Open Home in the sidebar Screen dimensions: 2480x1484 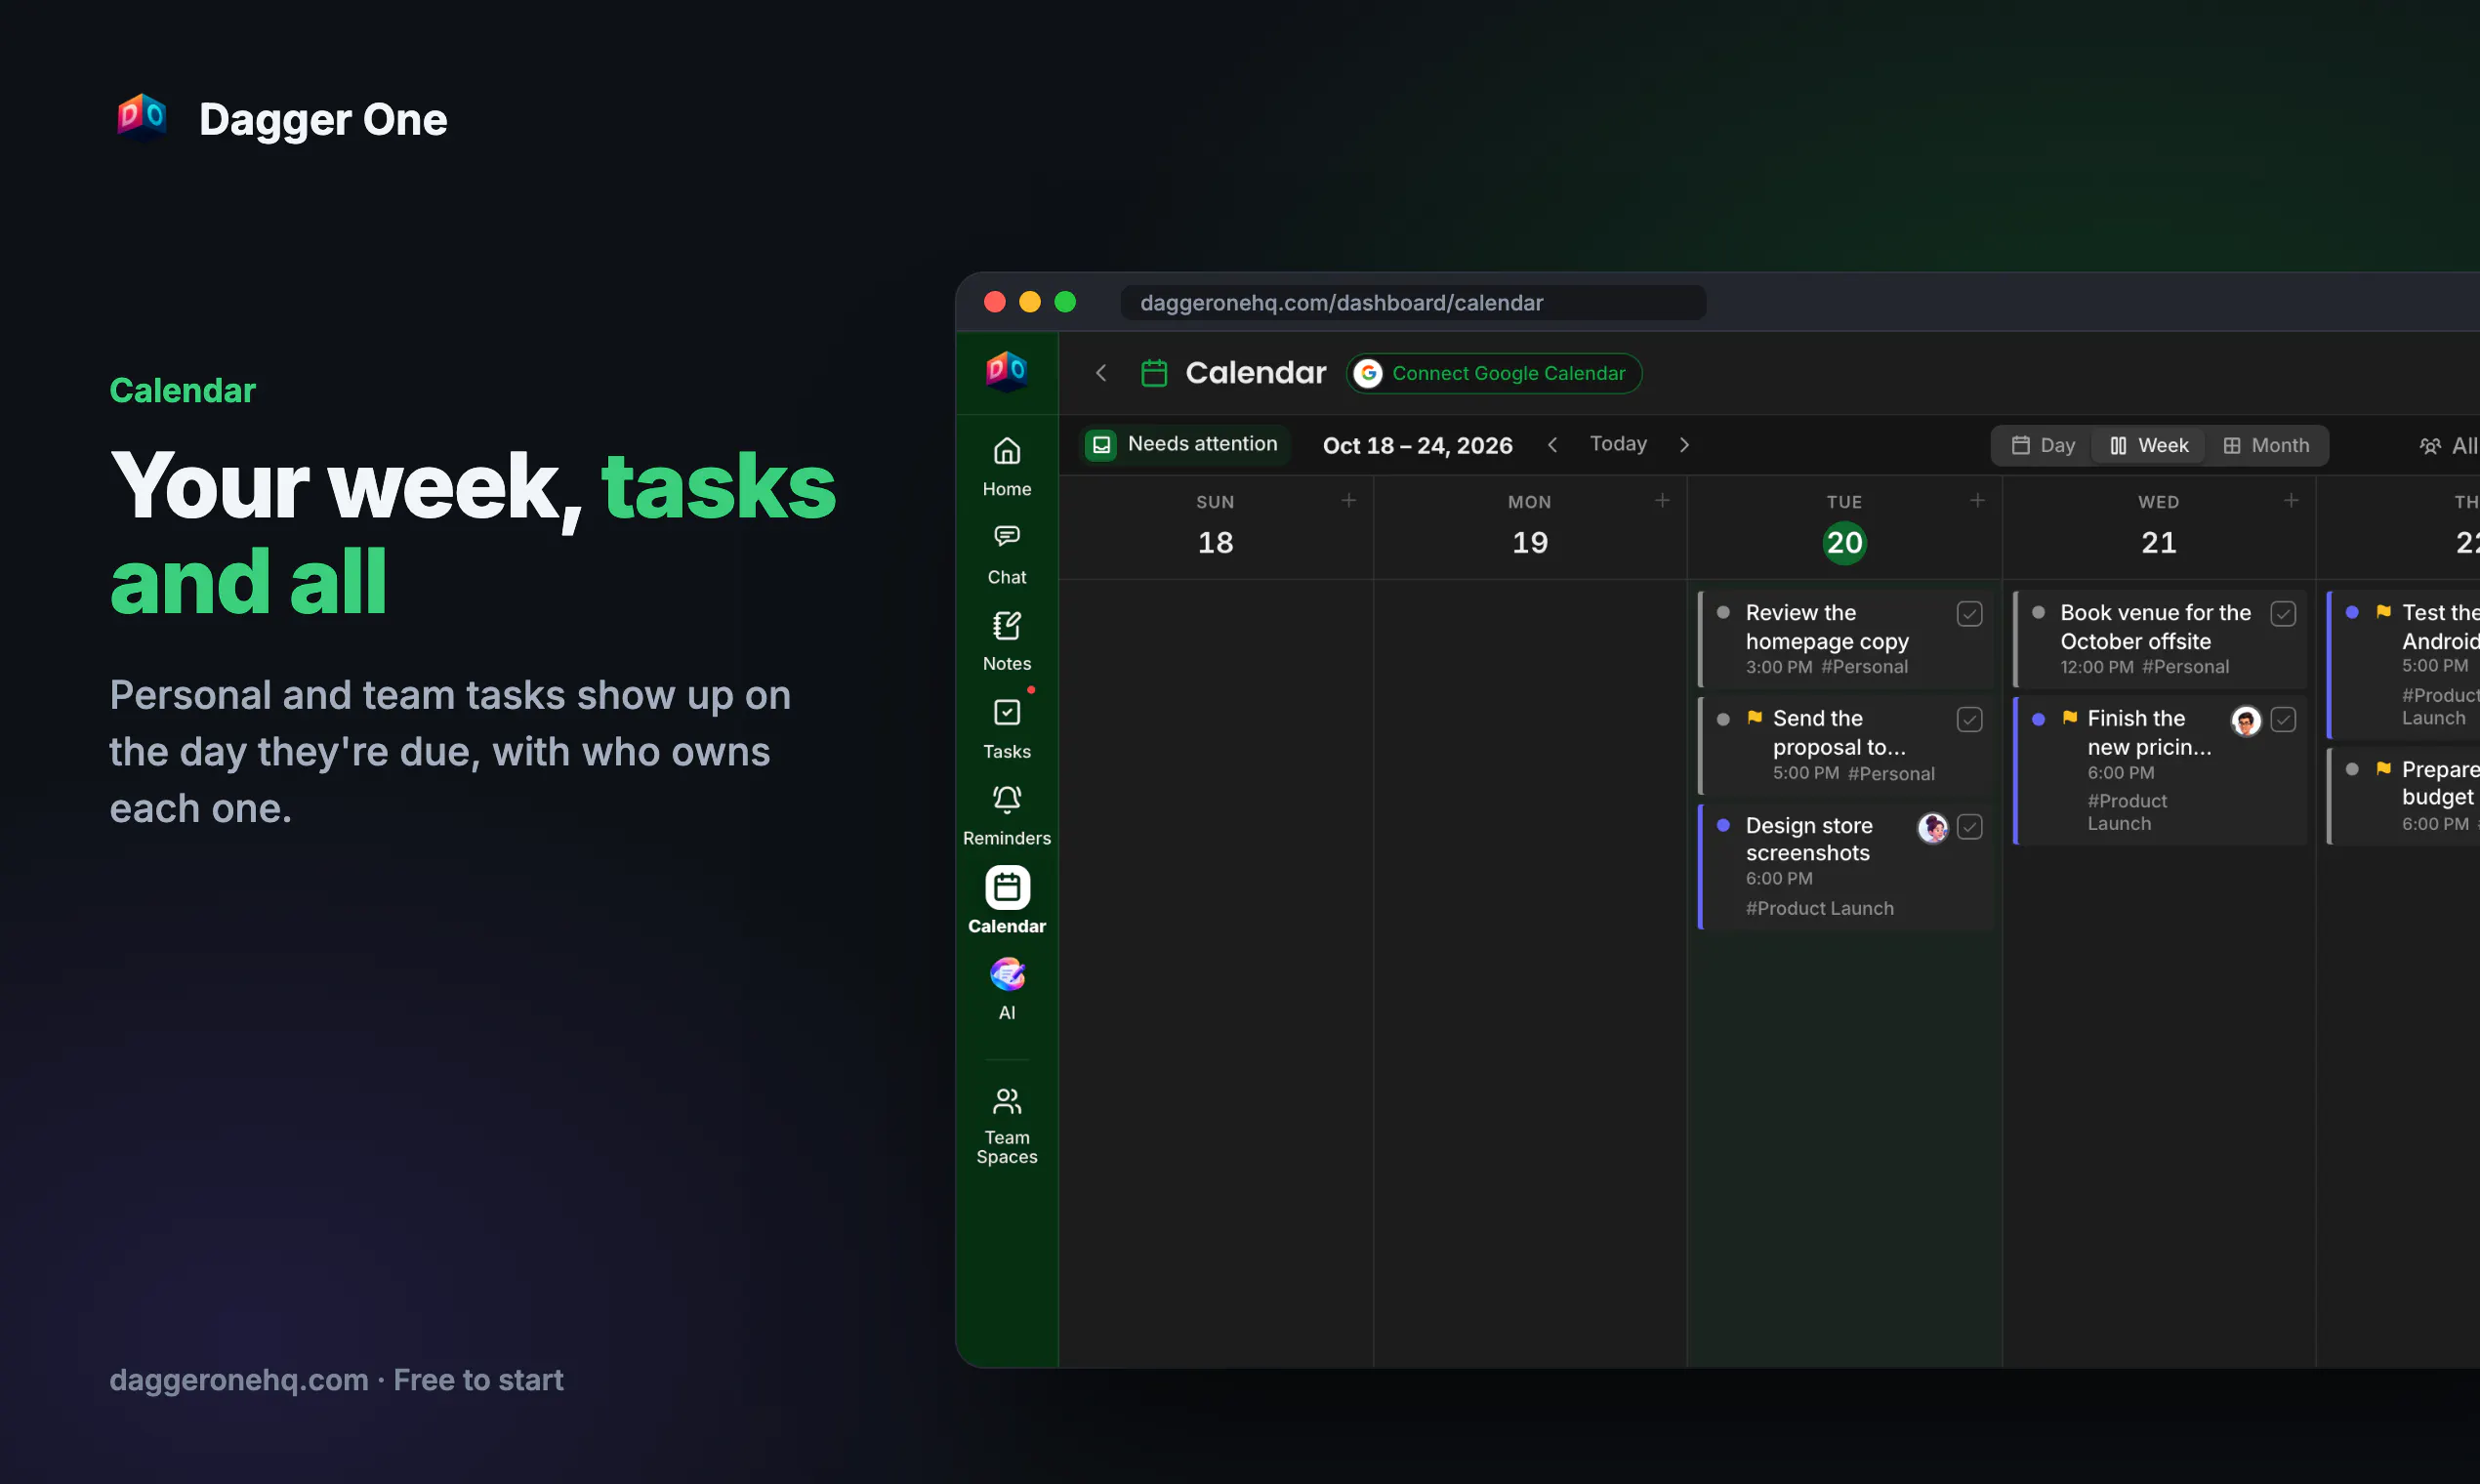click(x=1006, y=467)
